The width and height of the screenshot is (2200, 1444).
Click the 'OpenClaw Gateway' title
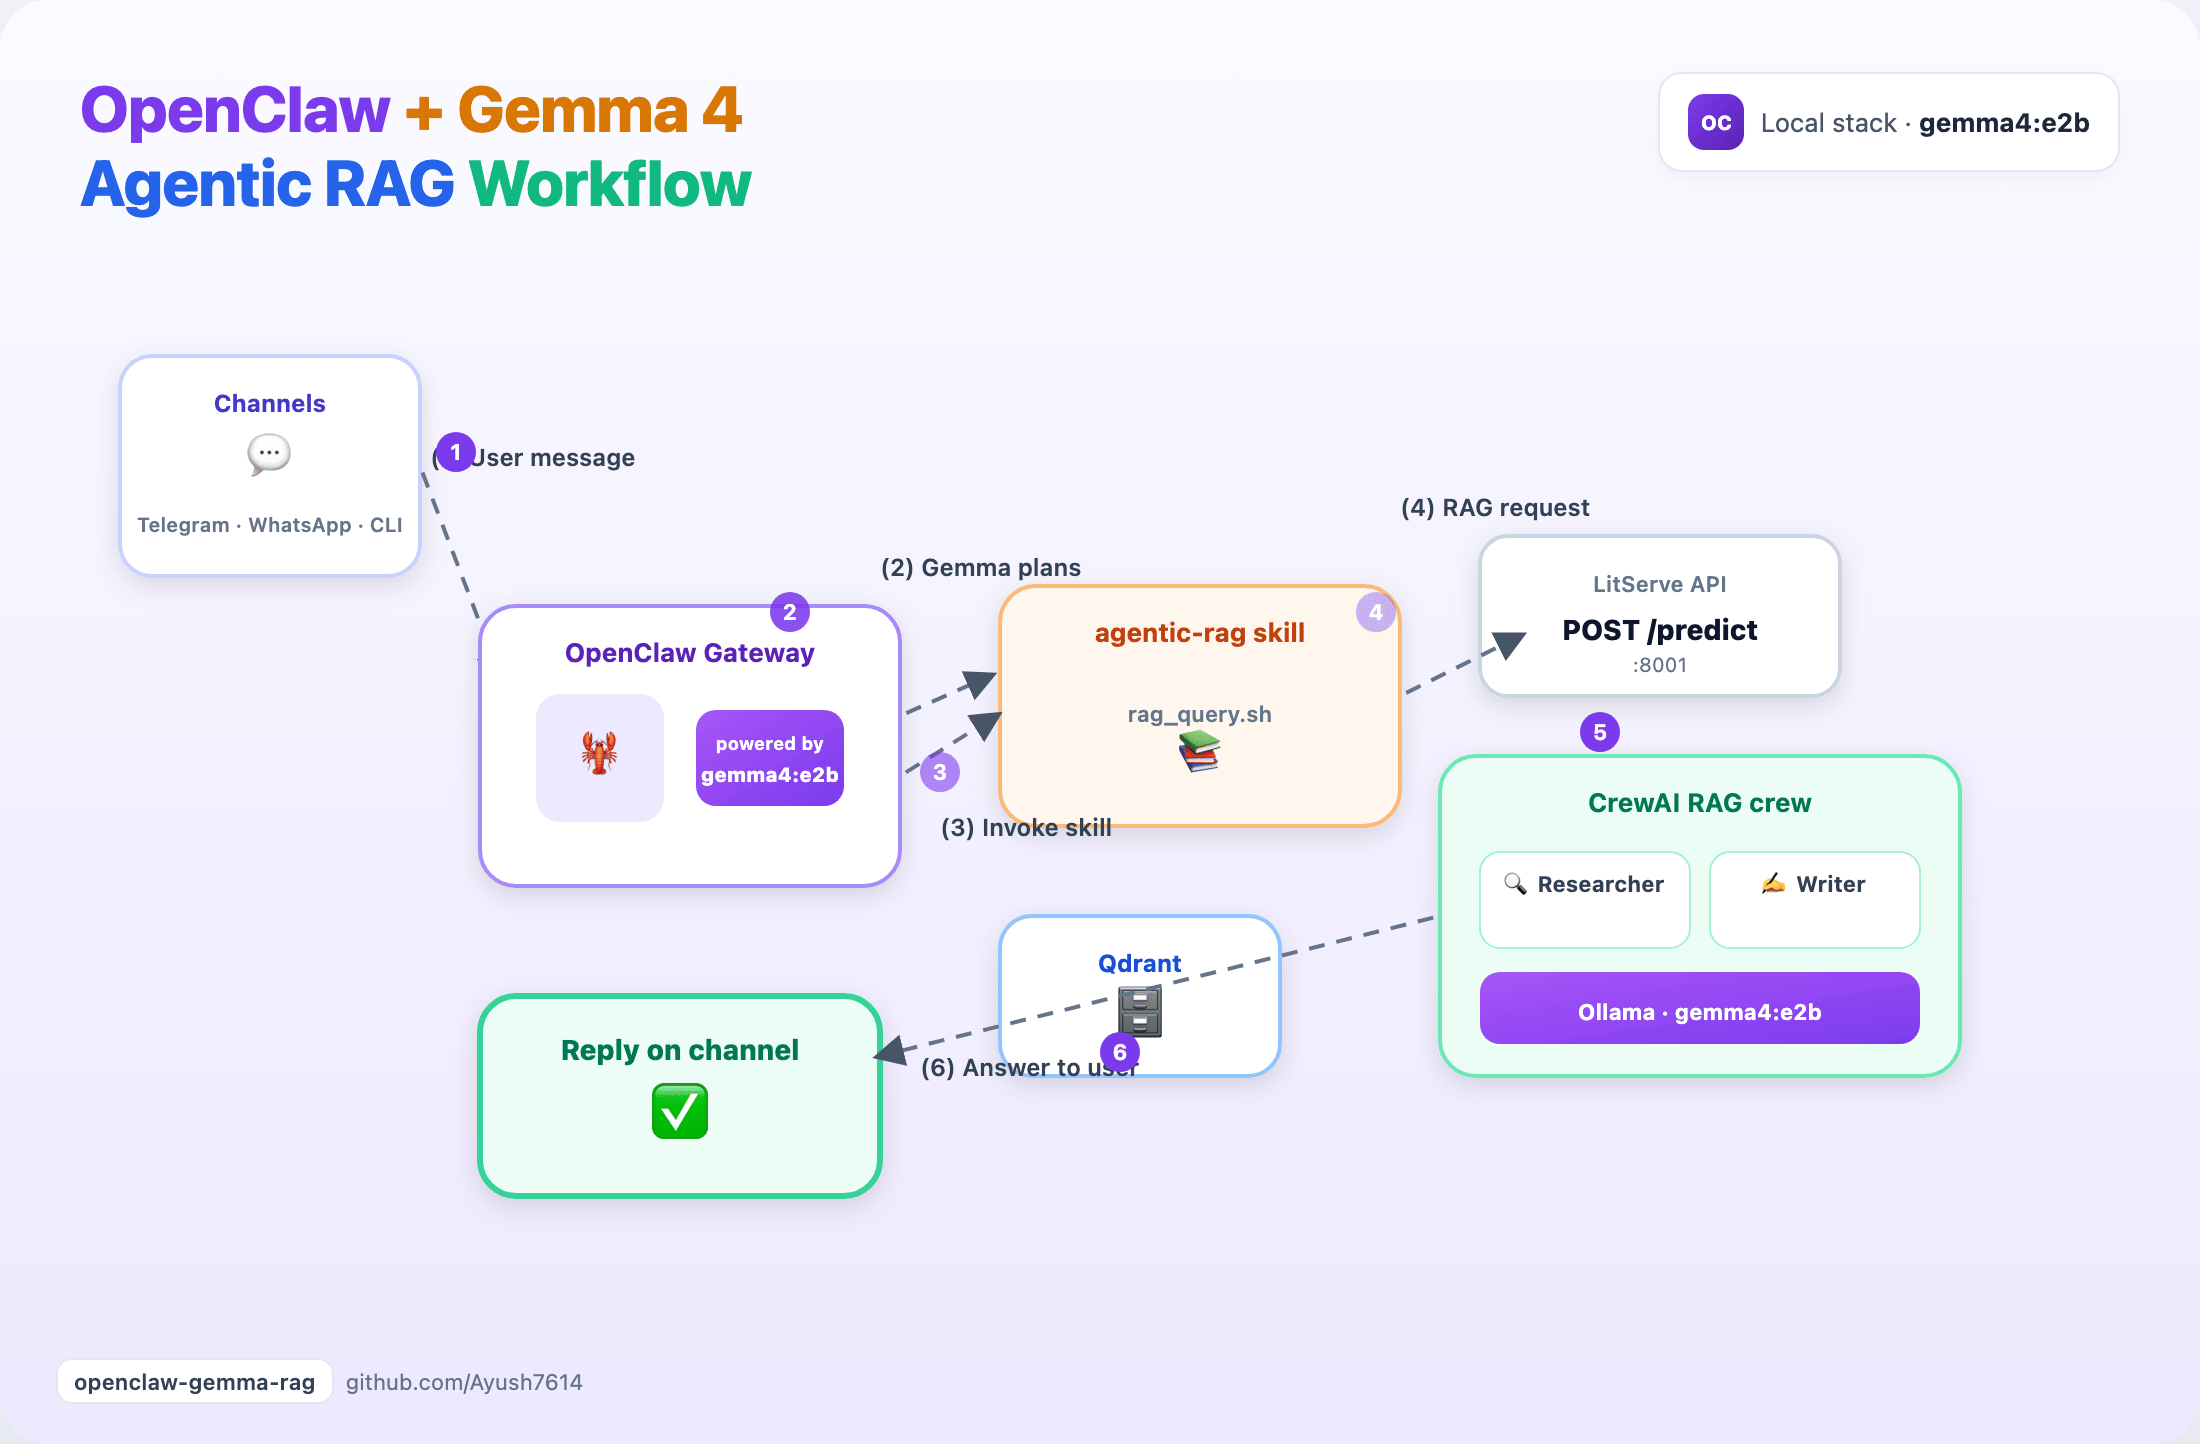coord(690,653)
